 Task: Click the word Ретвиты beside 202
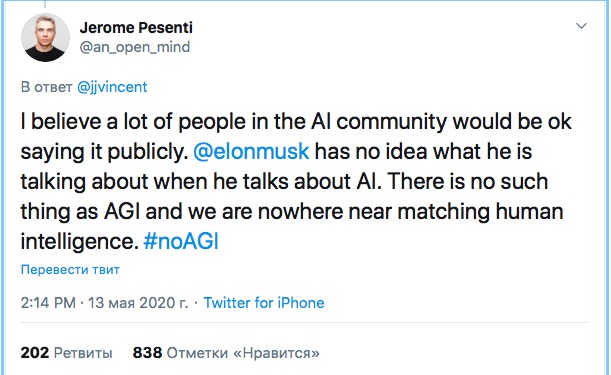(83, 353)
